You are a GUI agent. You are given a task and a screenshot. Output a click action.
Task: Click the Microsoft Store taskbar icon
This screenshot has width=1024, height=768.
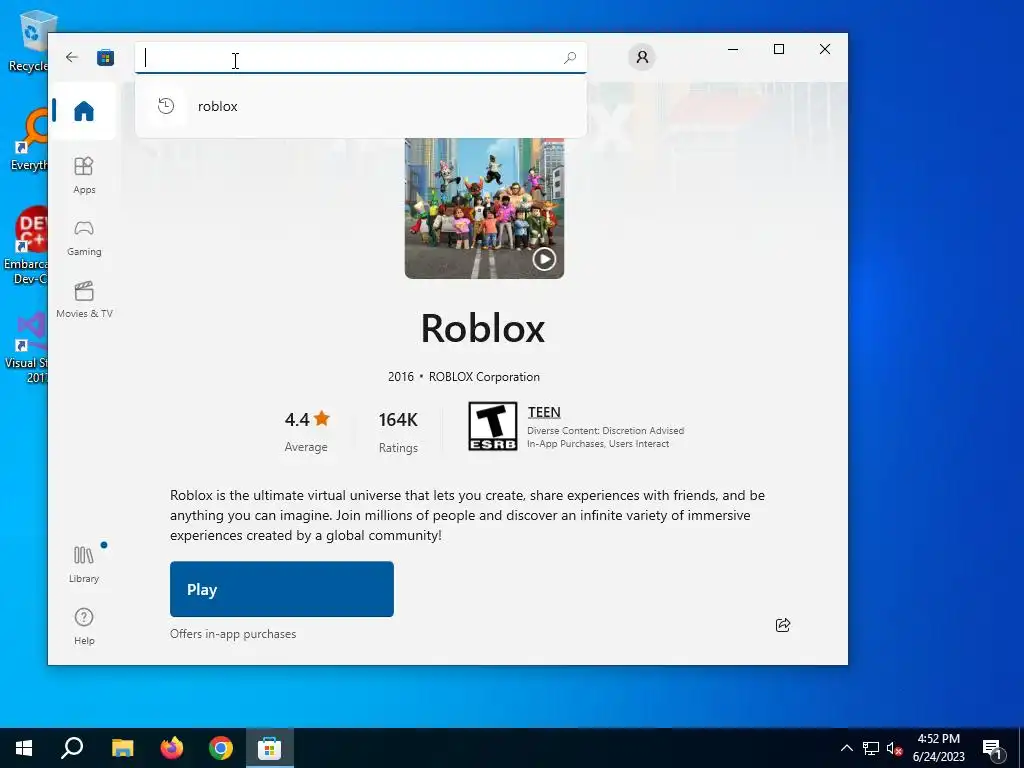click(x=270, y=748)
